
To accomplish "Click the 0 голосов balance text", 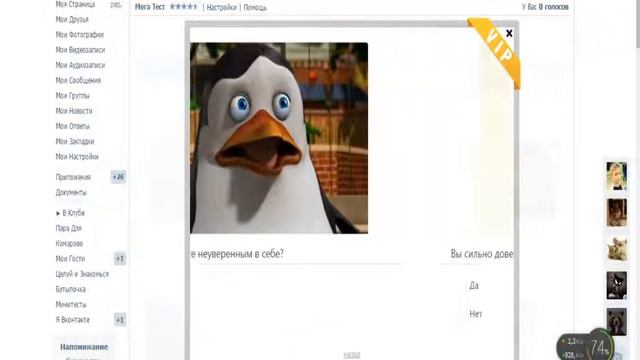I will pyautogui.click(x=553, y=7).
